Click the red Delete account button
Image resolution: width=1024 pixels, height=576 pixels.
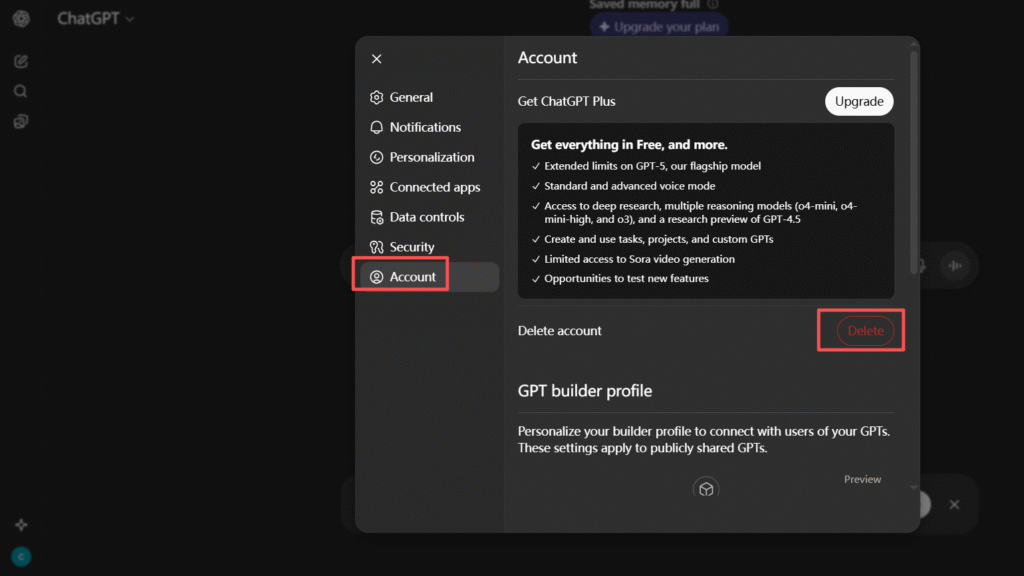tap(865, 330)
